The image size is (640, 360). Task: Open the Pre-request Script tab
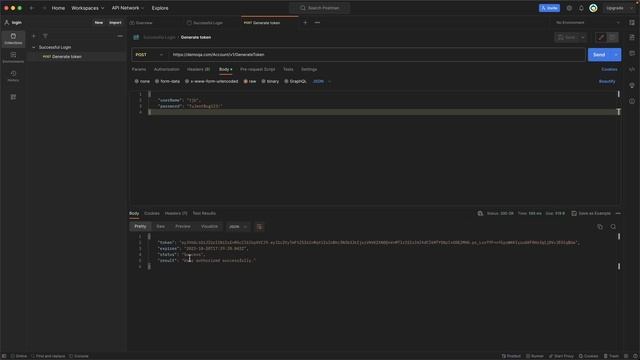pyautogui.click(x=258, y=69)
